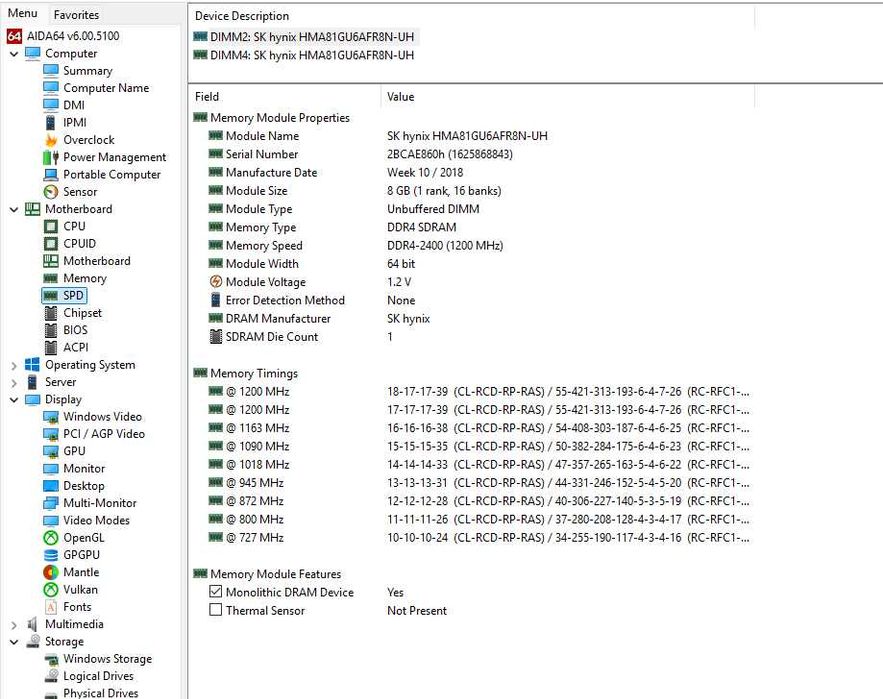The image size is (883, 699).
Task: Open the PCI / AGP Video icon
Action: click(51, 434)
